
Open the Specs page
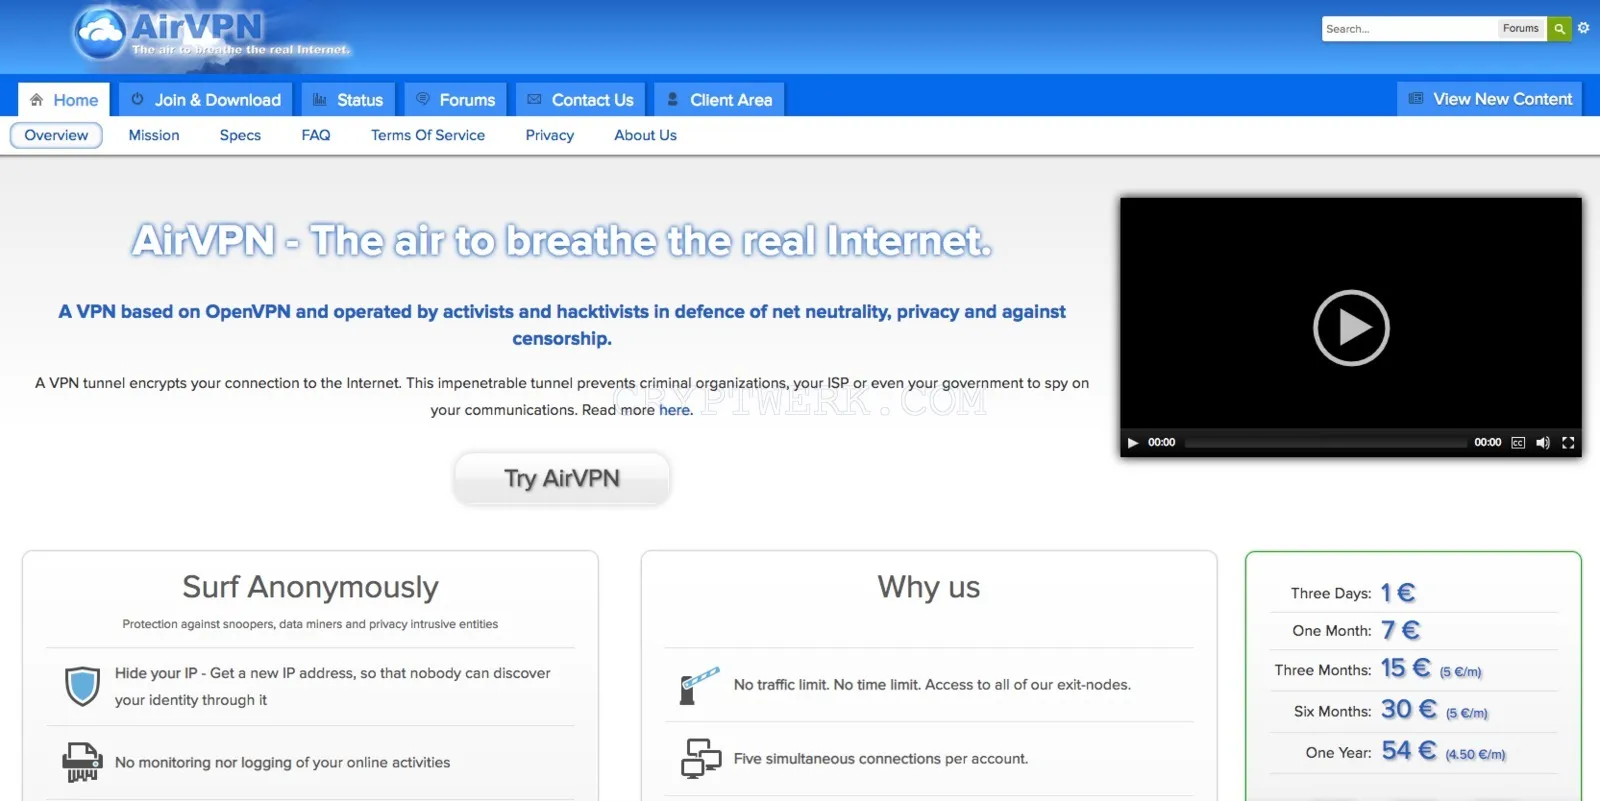tap(240, 135)
